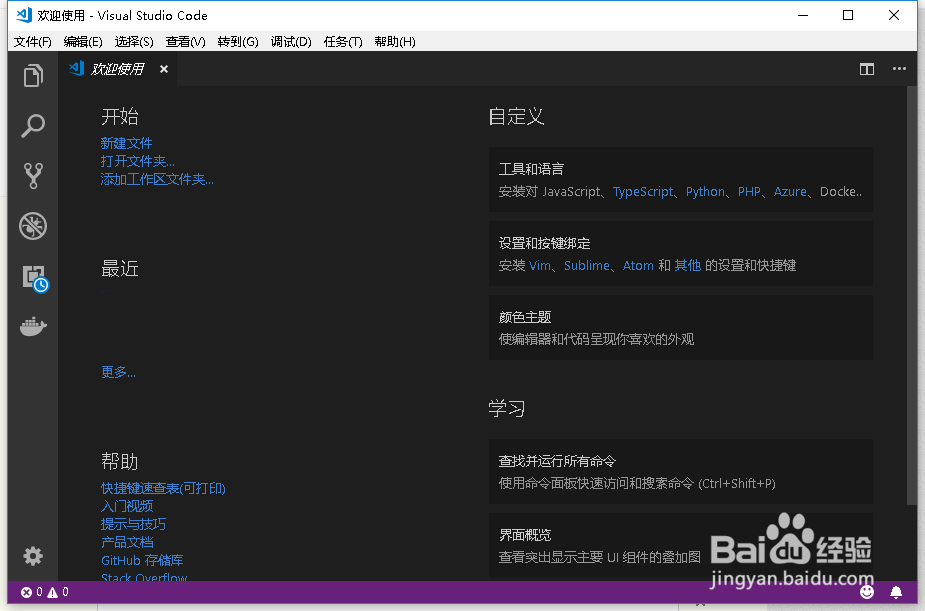Click the 新建文件 link
925x611 pixels.
click(x=126, y=143)
